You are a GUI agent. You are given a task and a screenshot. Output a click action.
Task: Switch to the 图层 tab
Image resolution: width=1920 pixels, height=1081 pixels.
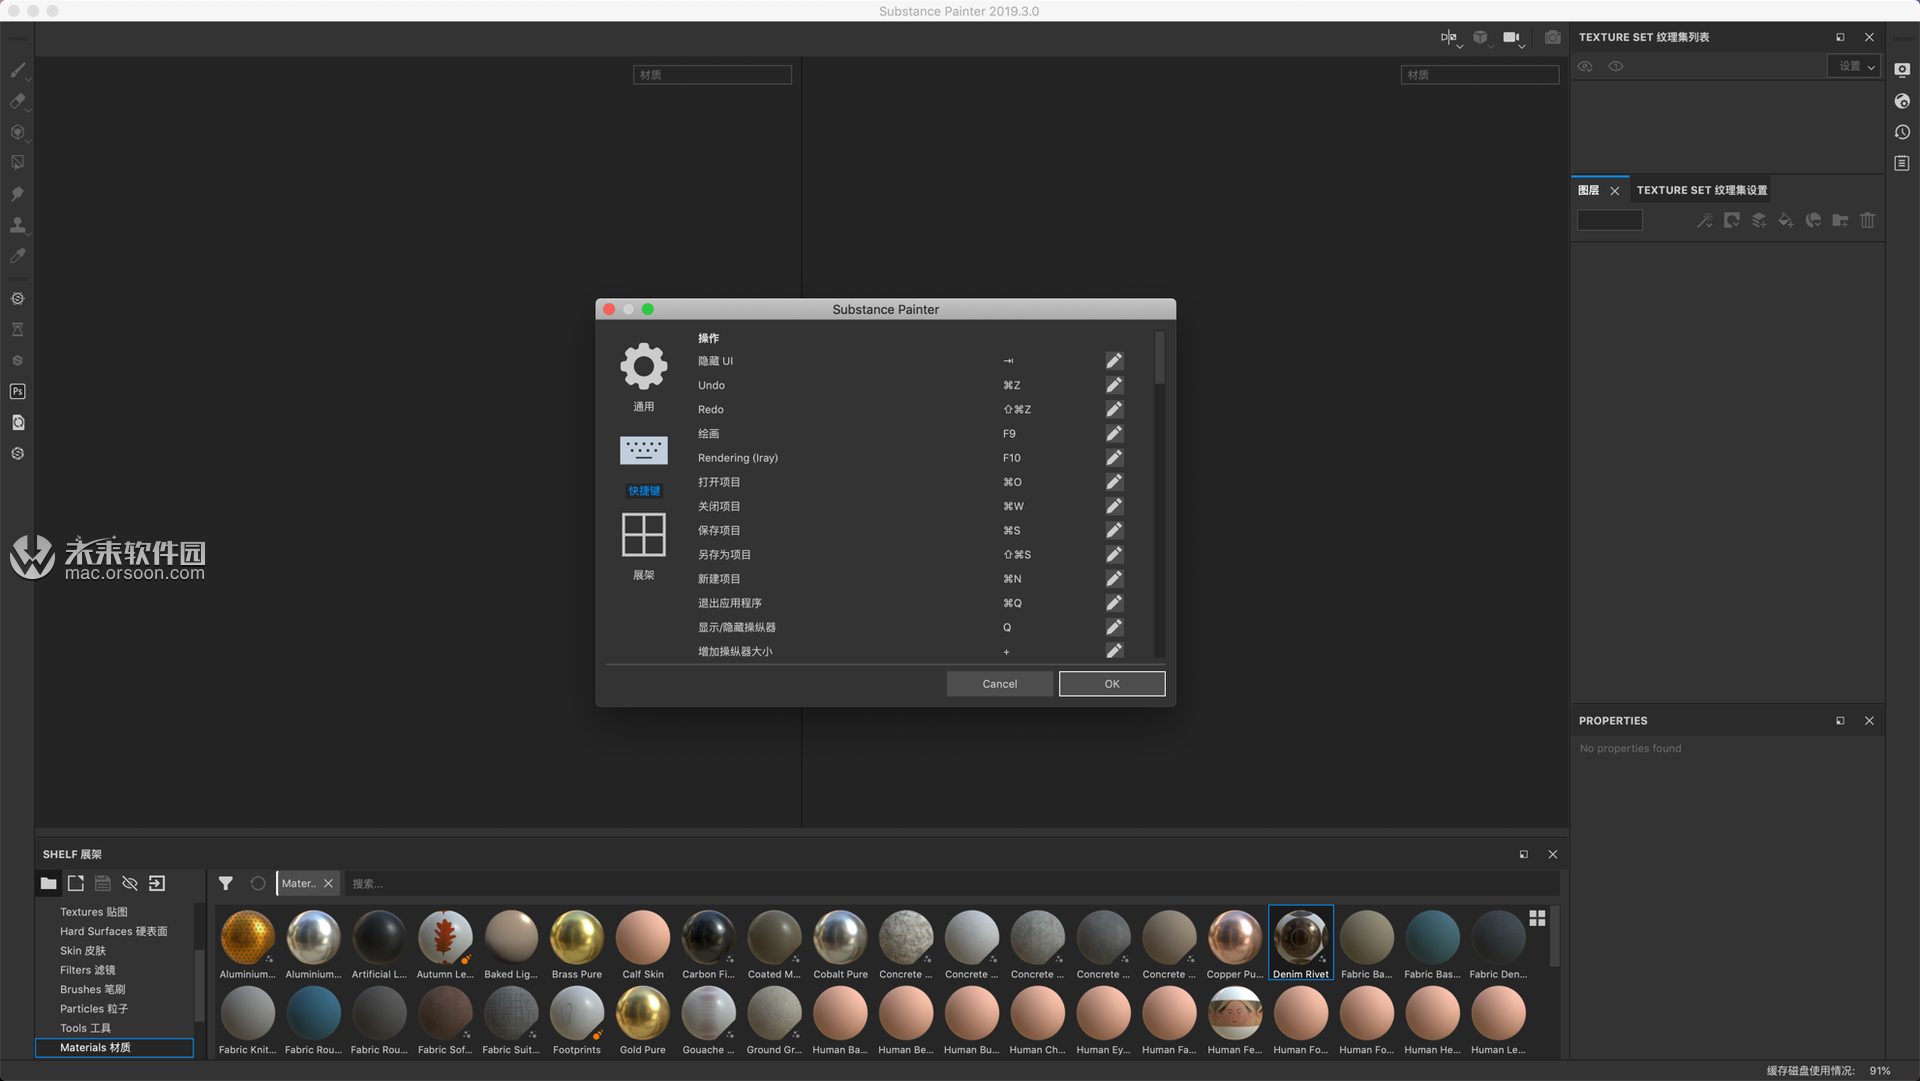[x=1589, y=190]
